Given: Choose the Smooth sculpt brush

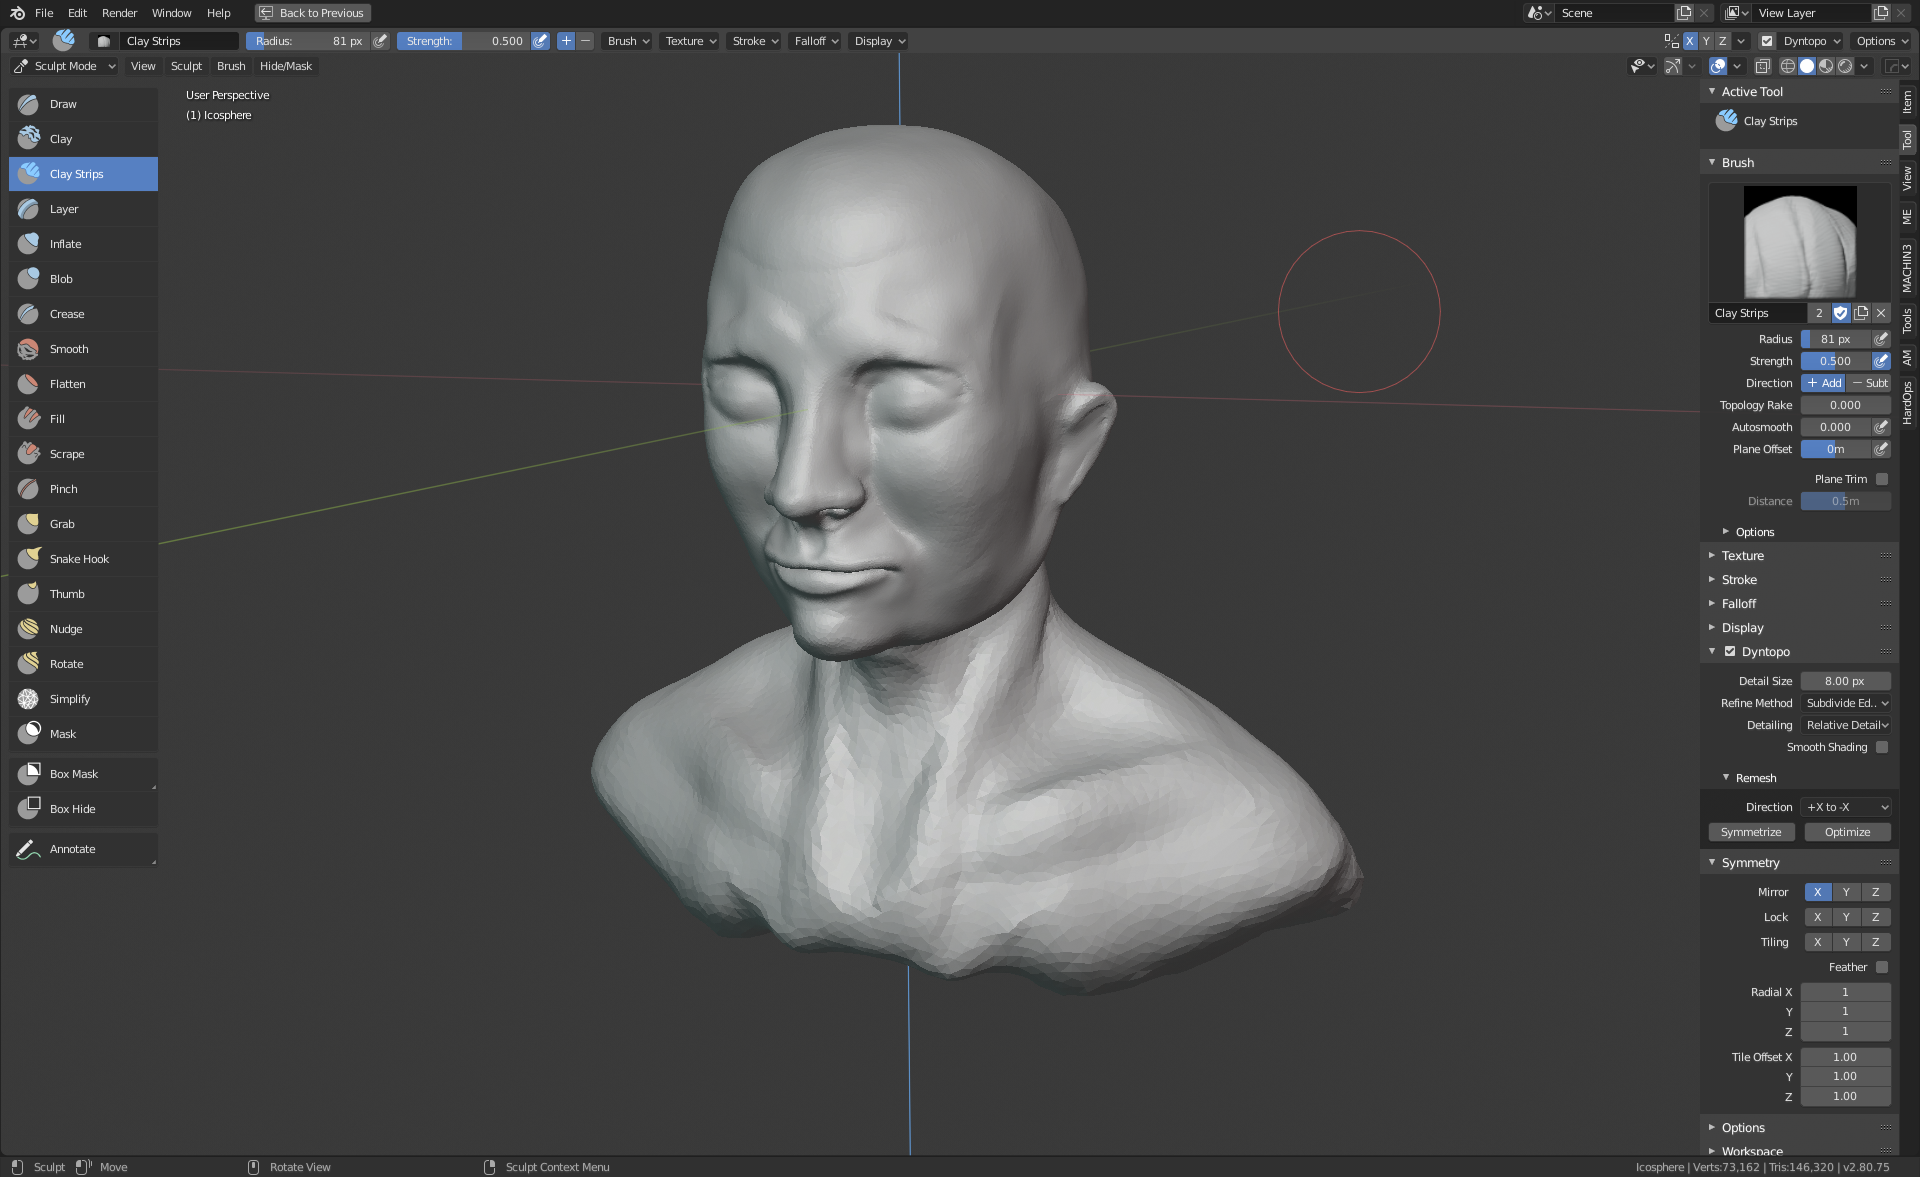Looking at the screenshot, I should pyautogui.click(x=69, y=349).
